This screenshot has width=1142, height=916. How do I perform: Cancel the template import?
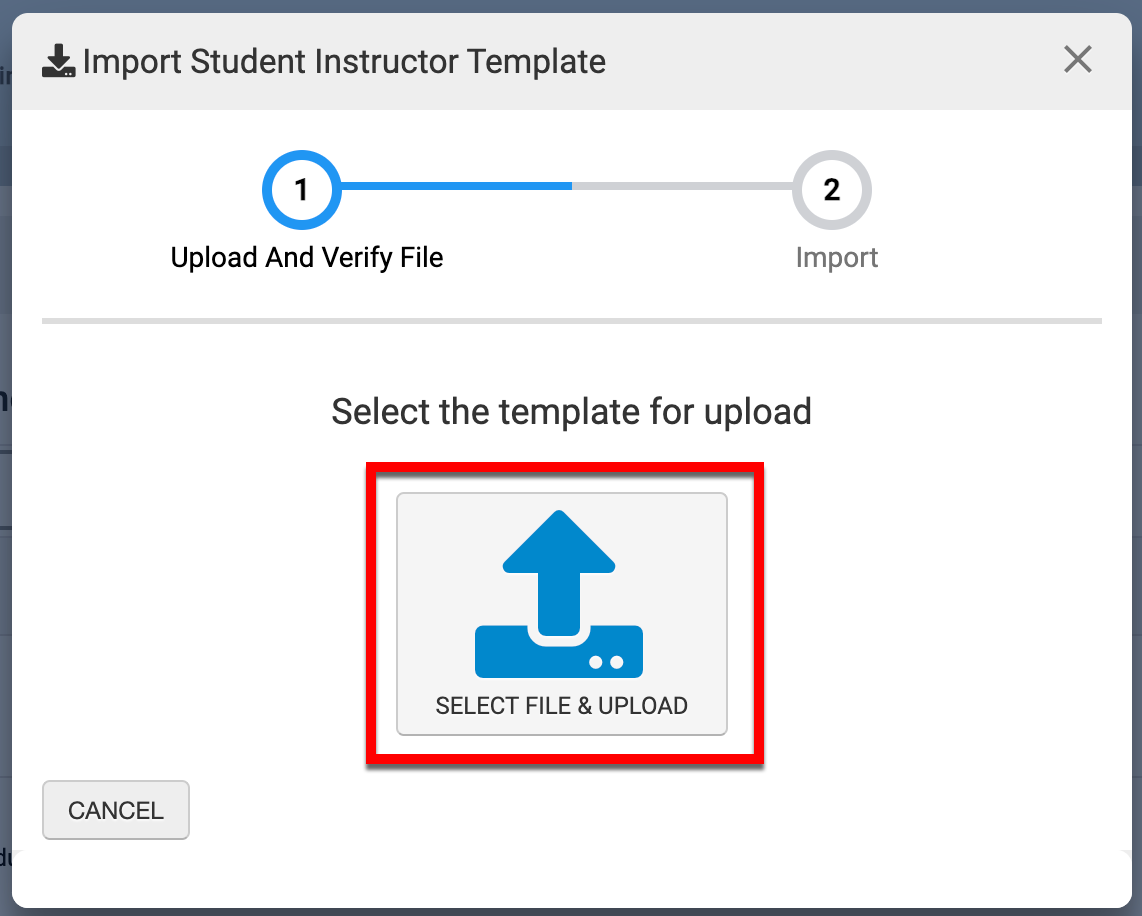coord(116,810)
